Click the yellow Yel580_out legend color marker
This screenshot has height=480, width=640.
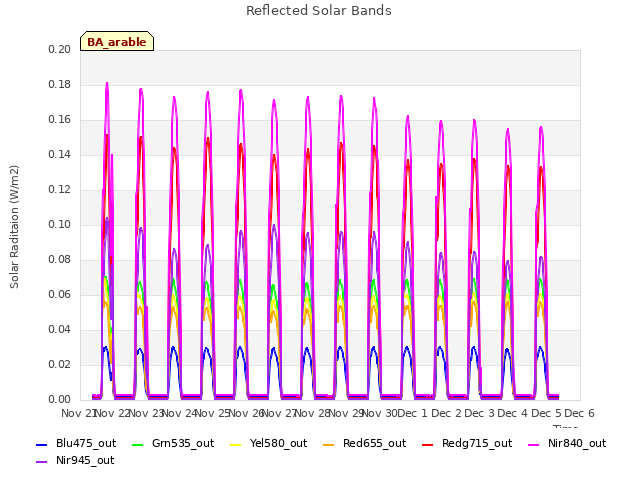(236, 444)
